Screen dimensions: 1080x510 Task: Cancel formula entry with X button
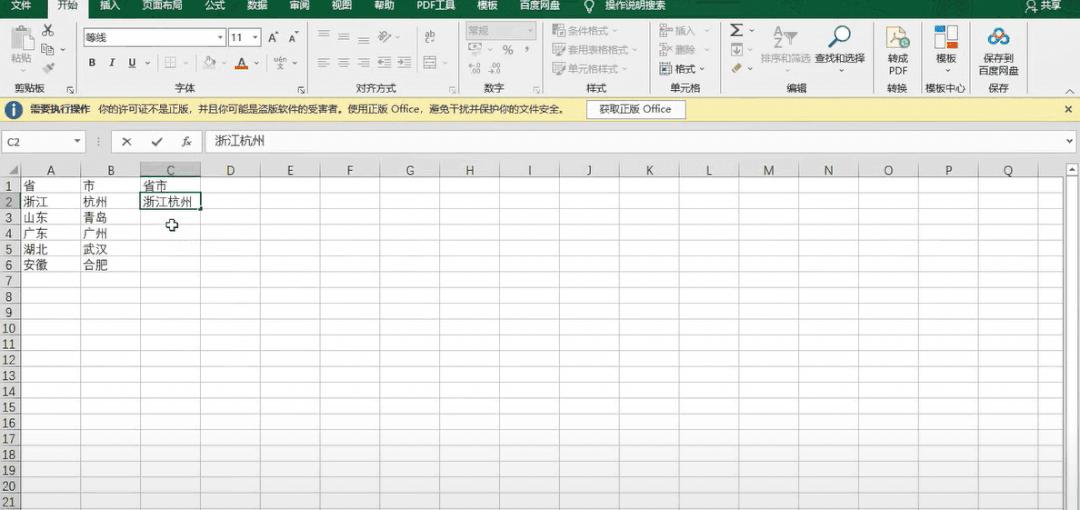point(126,141)
